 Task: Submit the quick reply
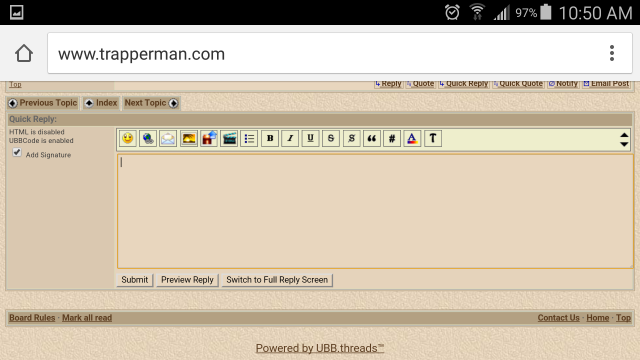135,280
